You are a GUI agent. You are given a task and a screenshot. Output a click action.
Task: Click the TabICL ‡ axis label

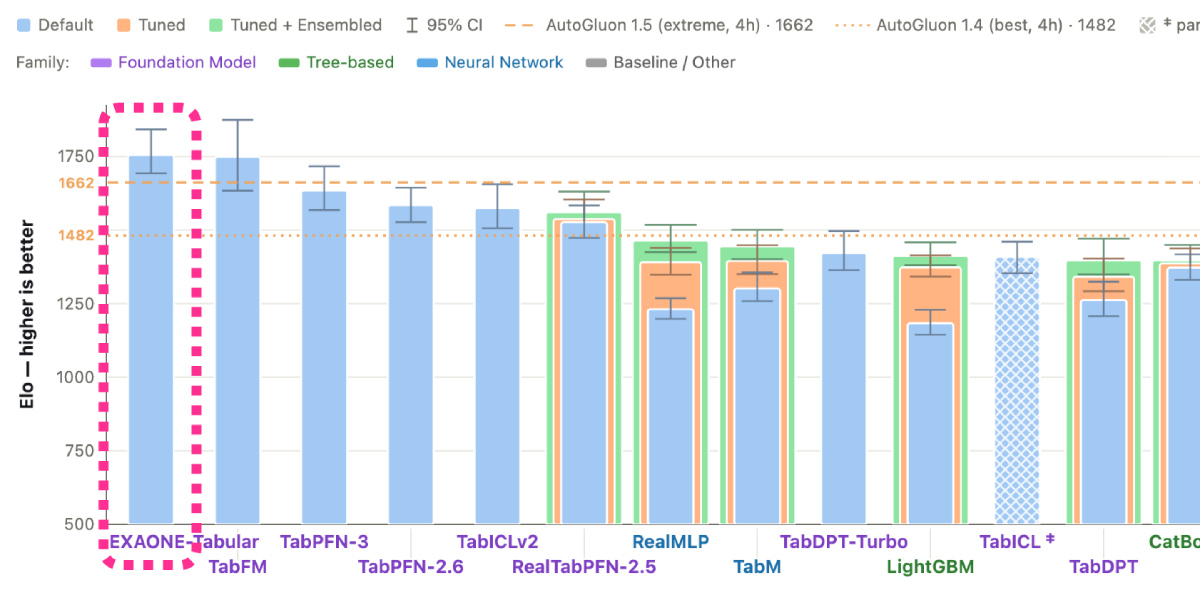coord(1017,542)
